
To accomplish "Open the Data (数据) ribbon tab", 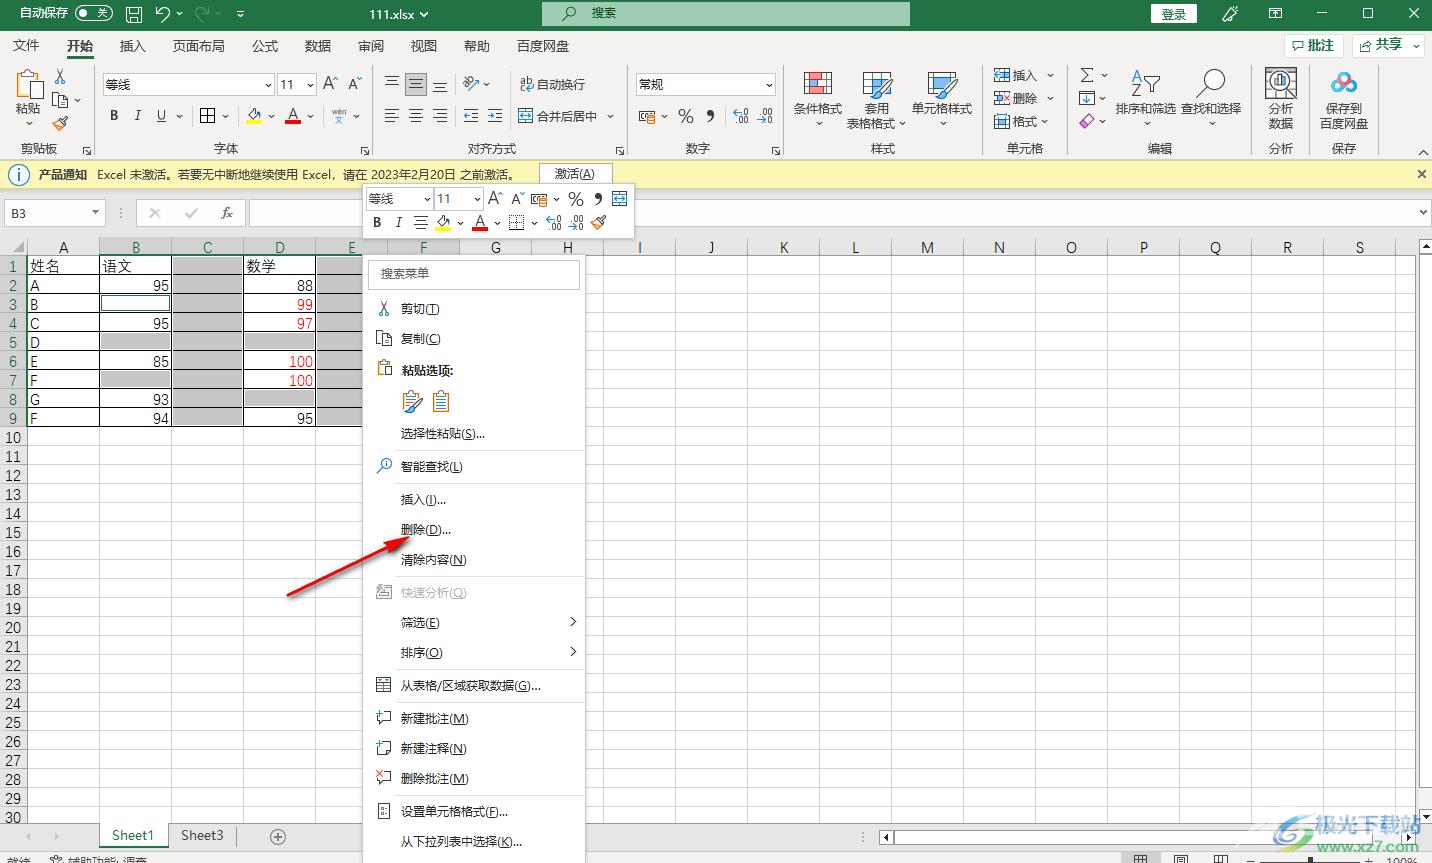I will 318,46.
